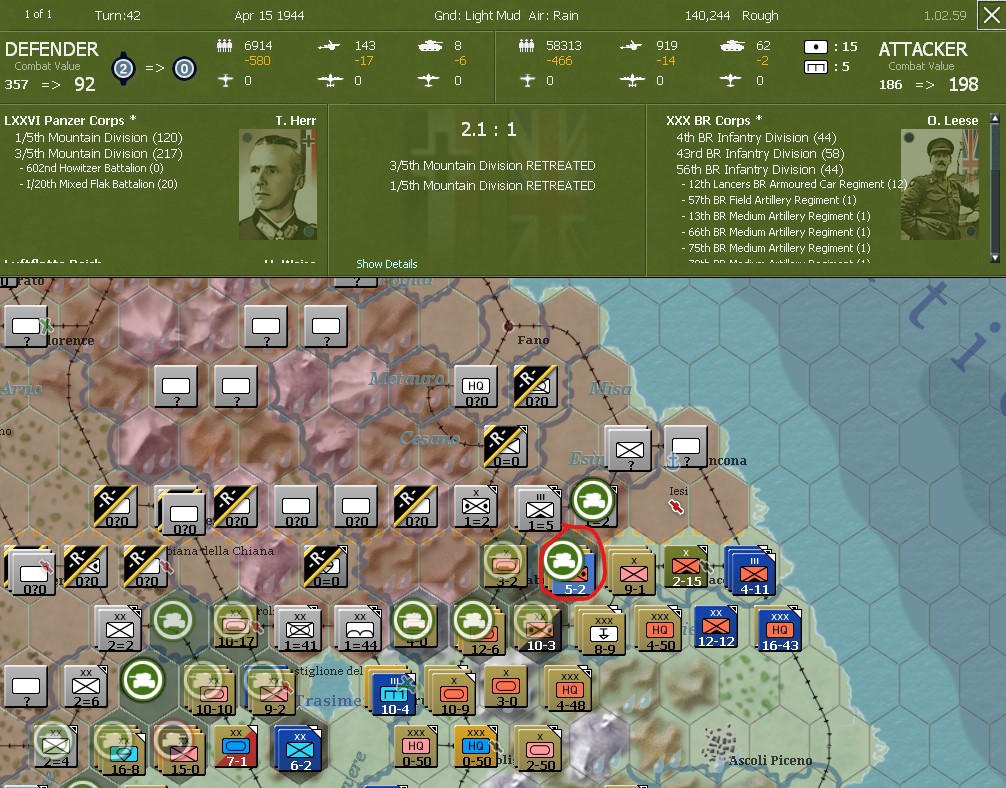
Task: Click defender fort level 2 badge
Action: point(124,67)
